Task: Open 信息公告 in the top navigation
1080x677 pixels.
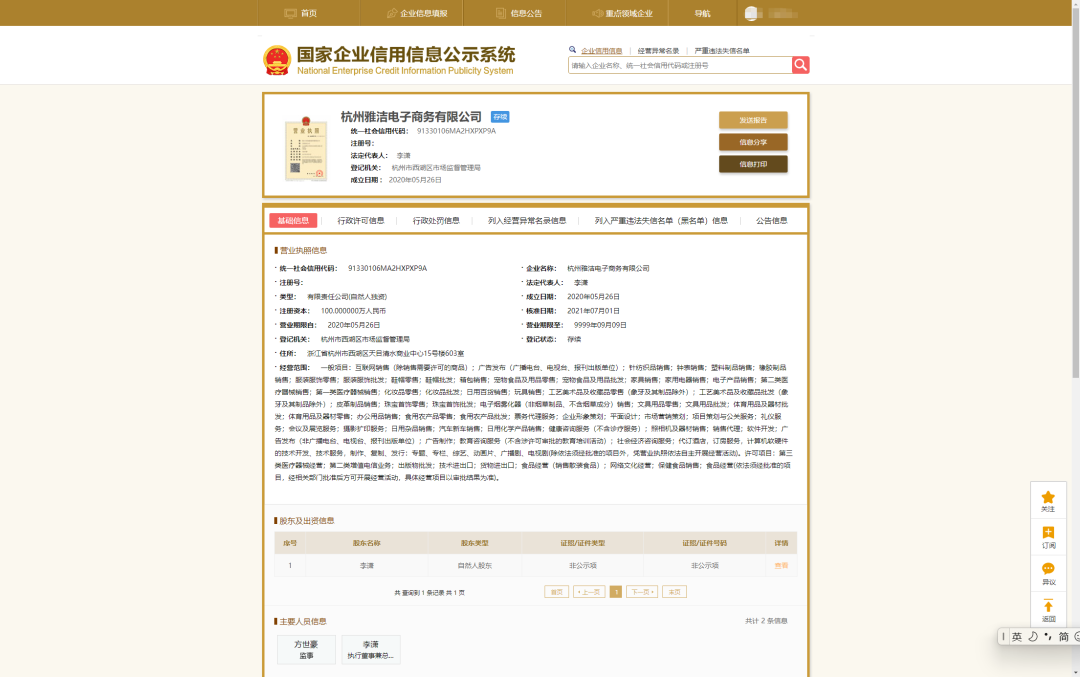Action: point(519,13)
